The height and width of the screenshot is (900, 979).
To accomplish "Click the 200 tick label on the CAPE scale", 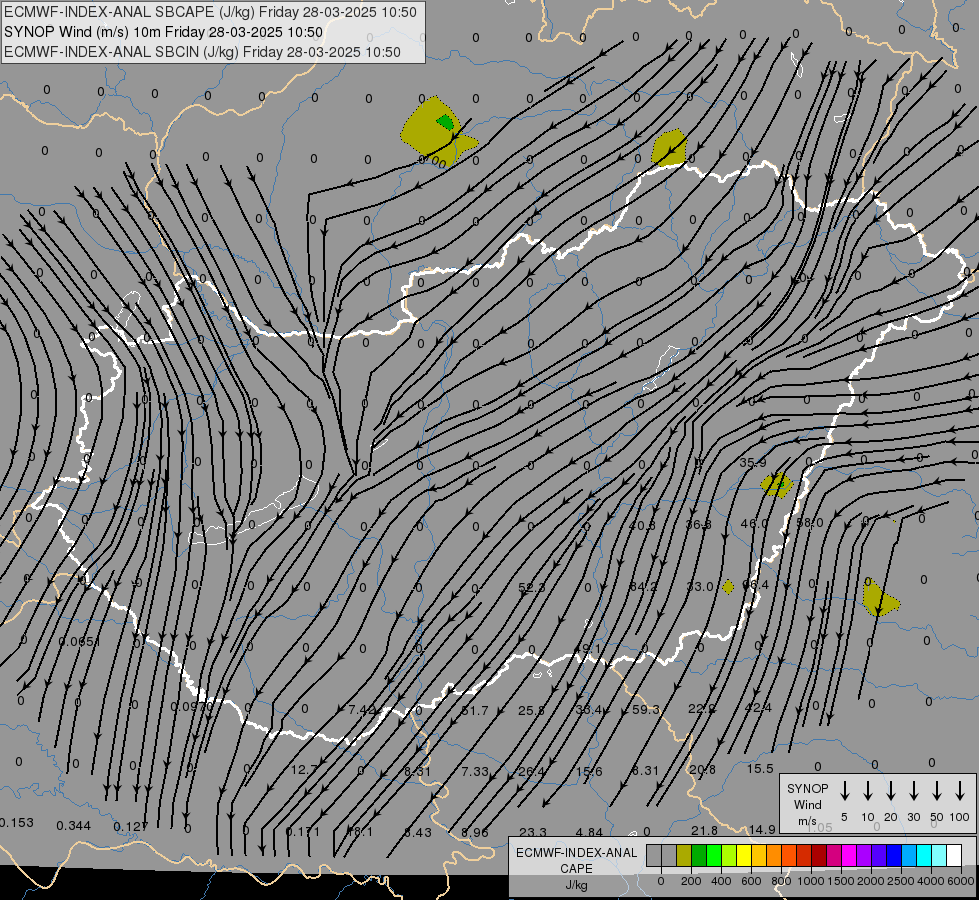I will (x=691, y=881).
